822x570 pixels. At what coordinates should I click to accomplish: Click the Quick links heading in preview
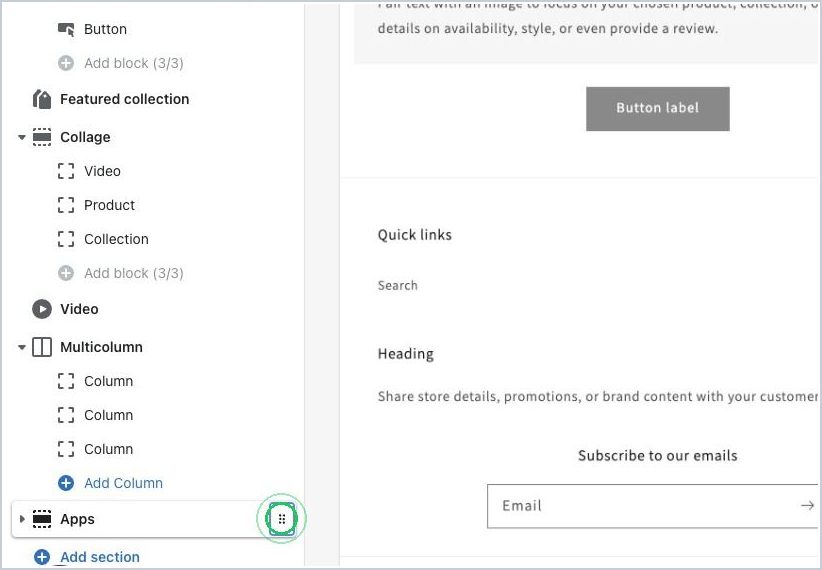point(415,235)
